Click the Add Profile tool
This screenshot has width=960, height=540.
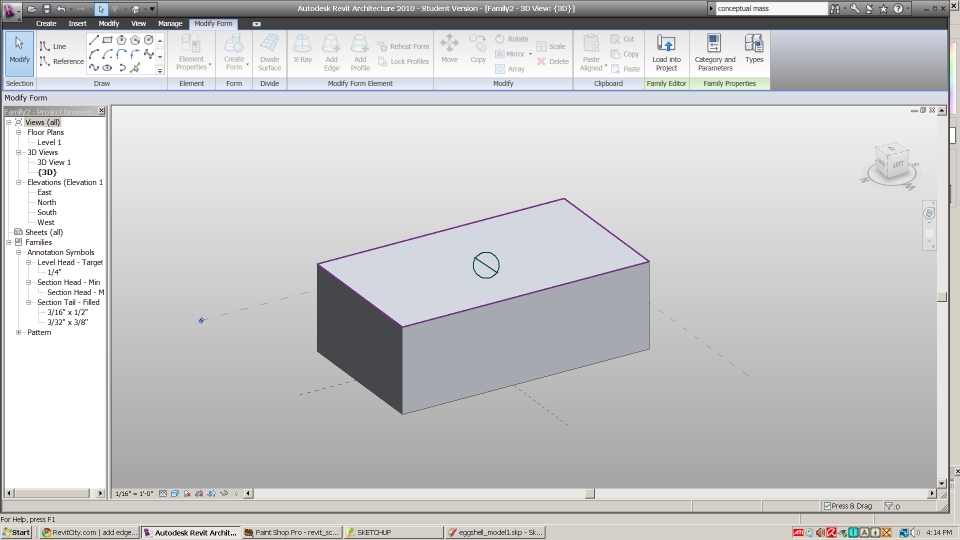[360, 51]
